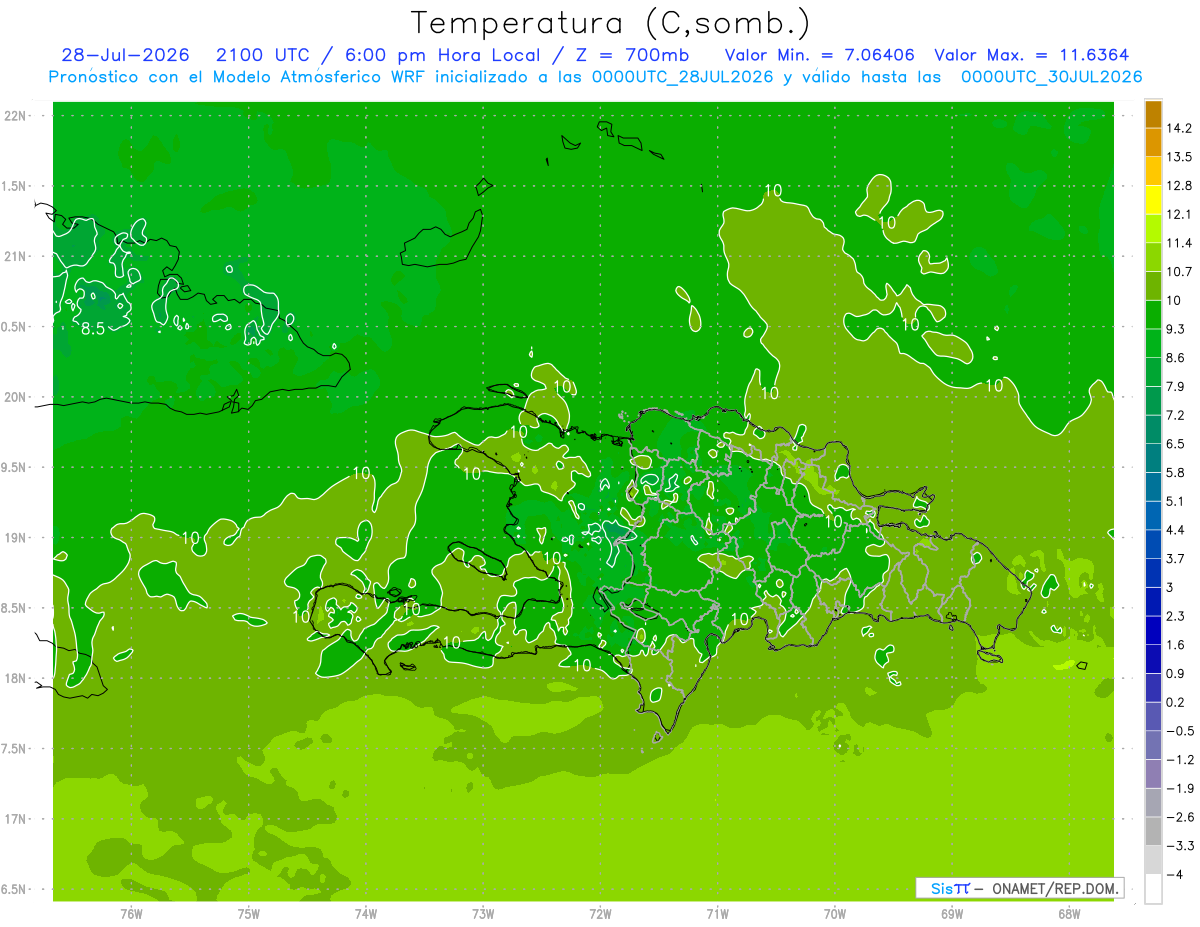Click the "20N" latitude axis label

click(14, 397)
